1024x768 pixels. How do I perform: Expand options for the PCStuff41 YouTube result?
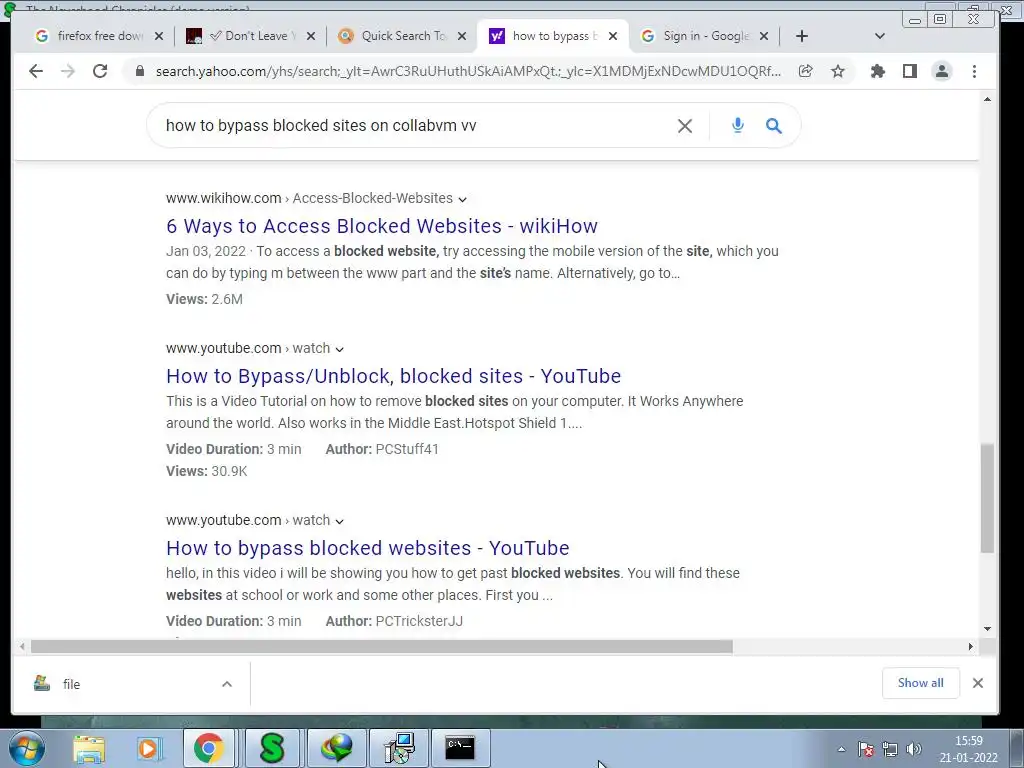tap(340, 349)
